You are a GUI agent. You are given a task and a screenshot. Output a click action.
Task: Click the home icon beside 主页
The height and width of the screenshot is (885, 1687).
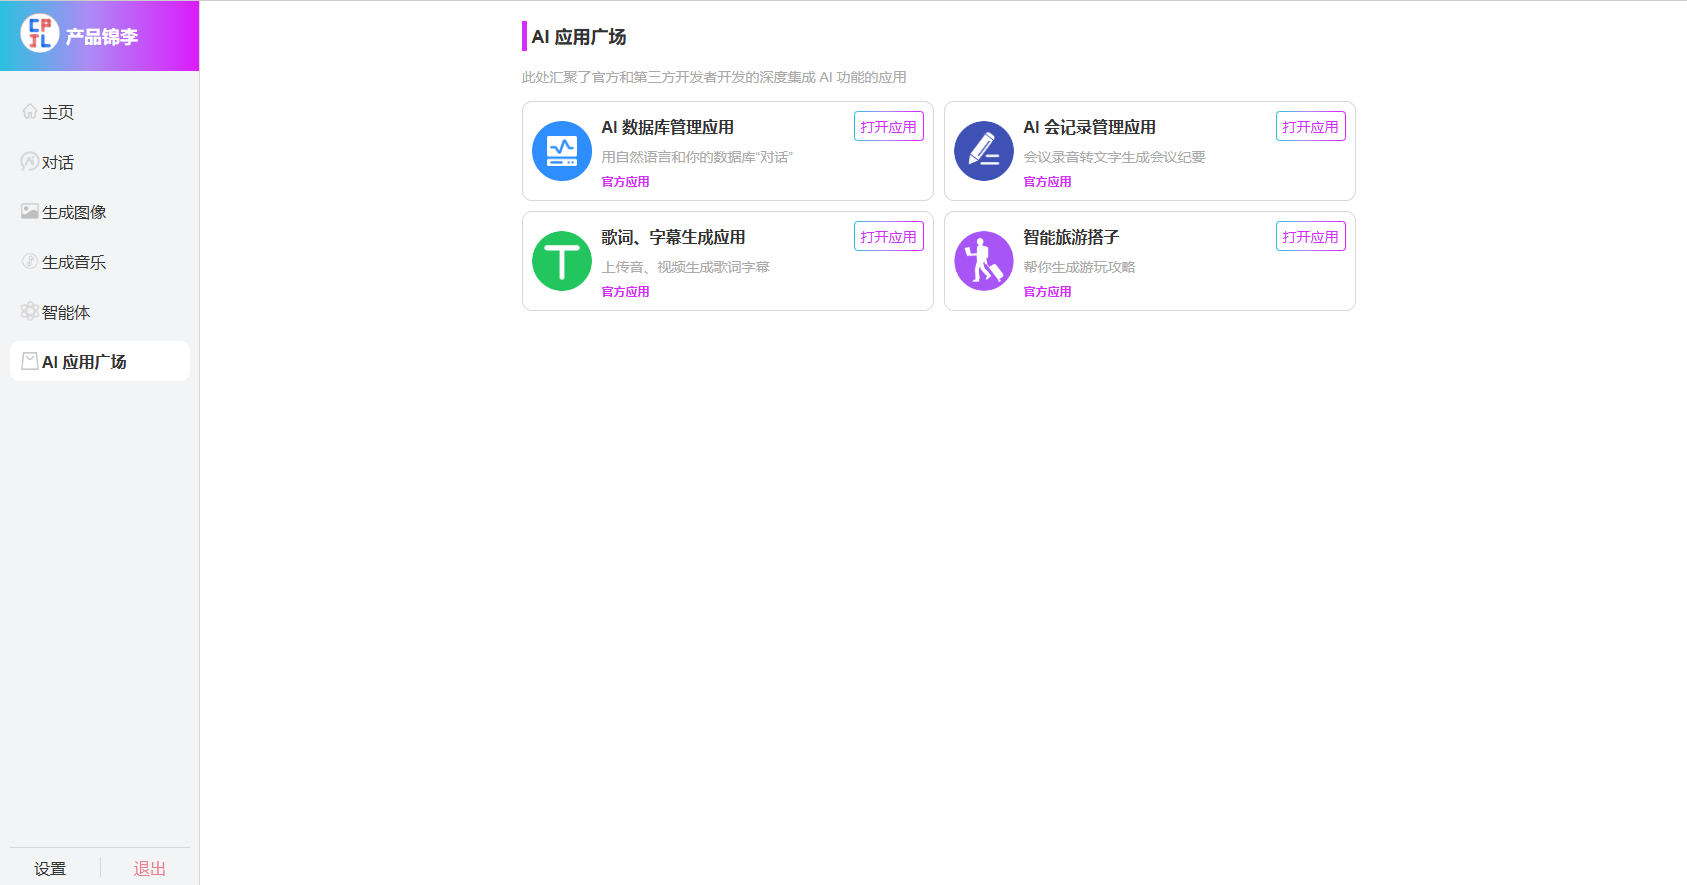click(x=30, y=112)
